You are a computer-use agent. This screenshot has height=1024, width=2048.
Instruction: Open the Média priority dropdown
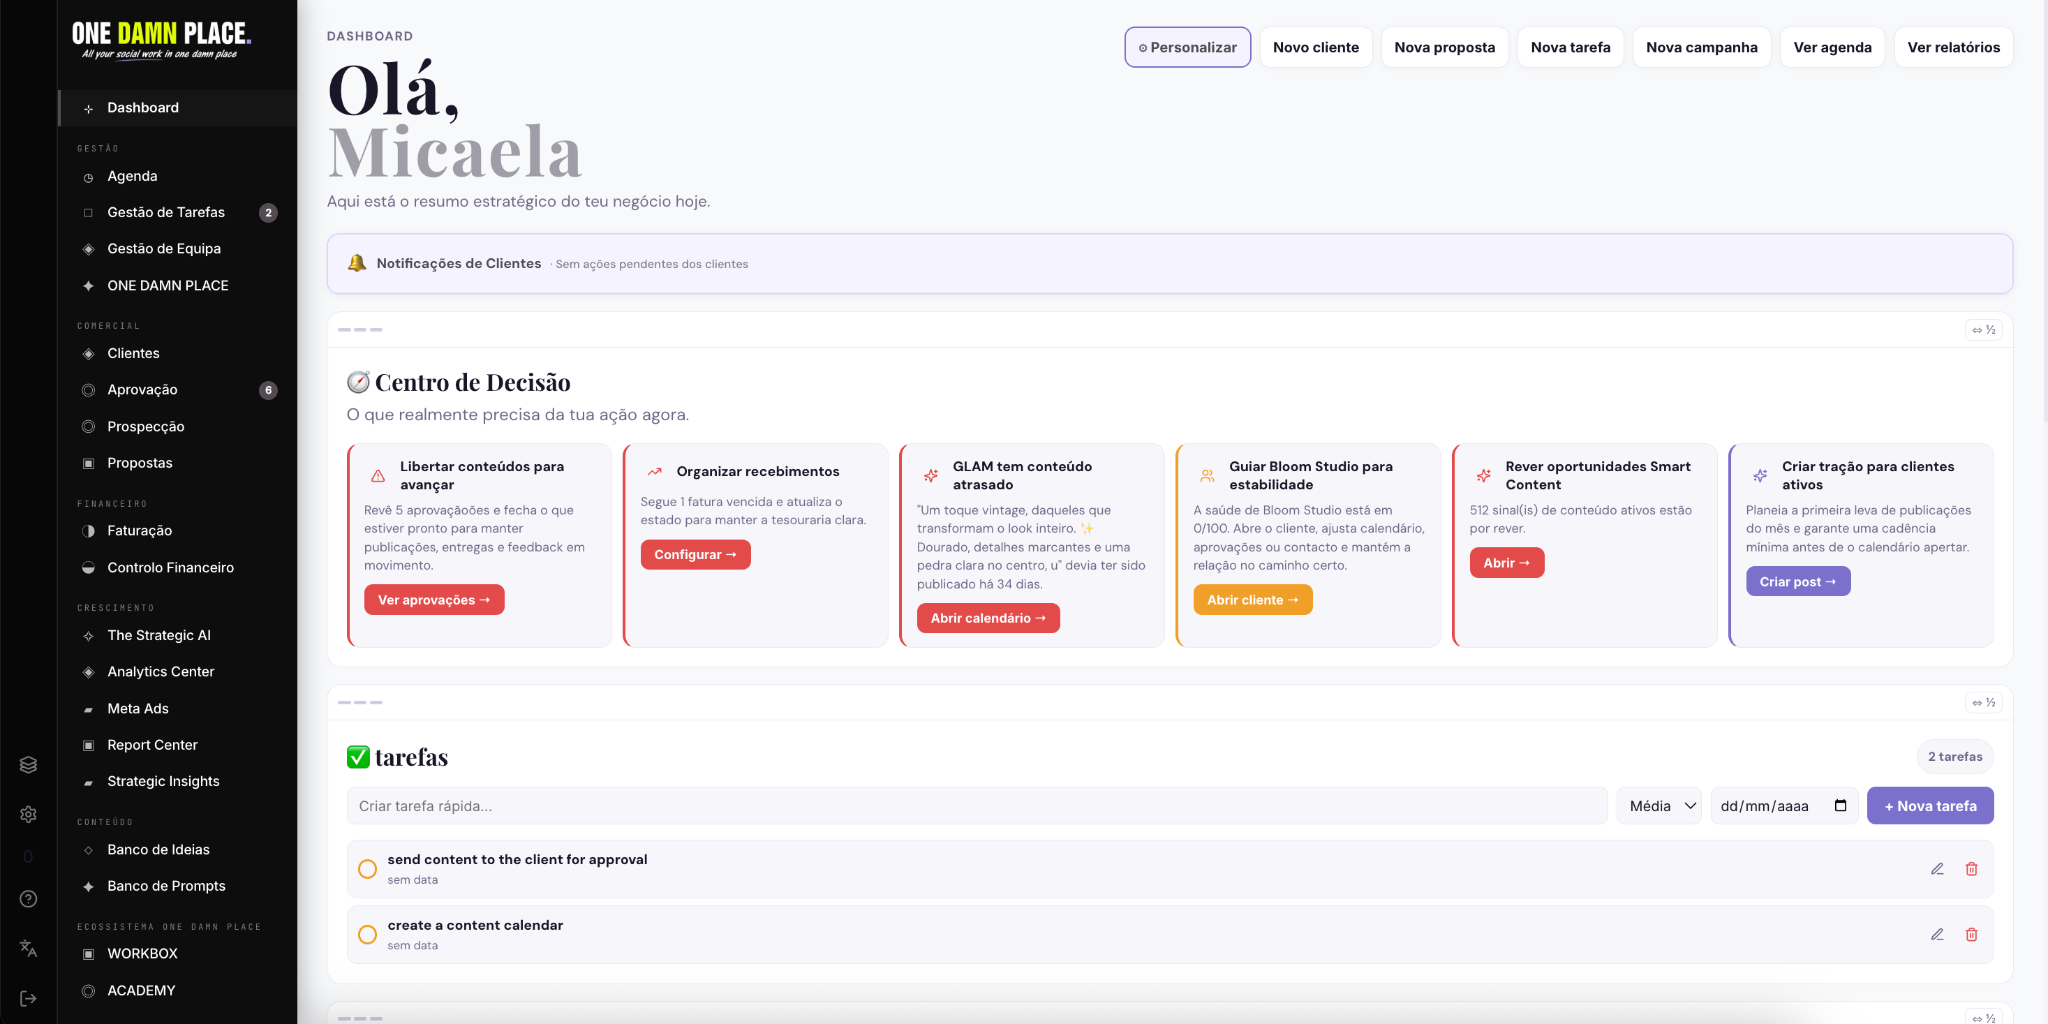1660,806
